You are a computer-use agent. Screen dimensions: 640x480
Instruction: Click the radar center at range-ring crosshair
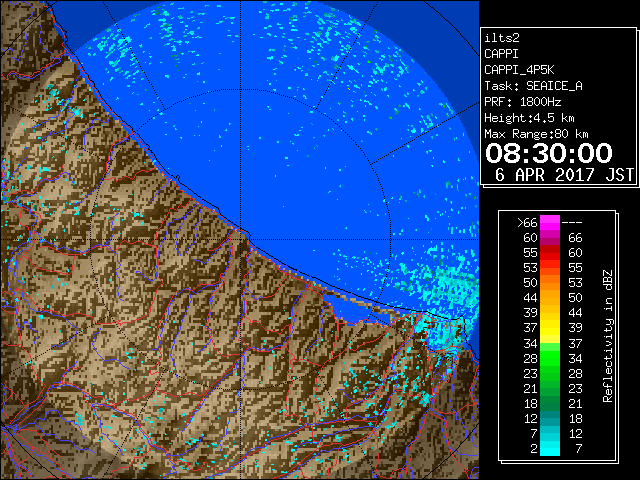(x=240, y=239)
